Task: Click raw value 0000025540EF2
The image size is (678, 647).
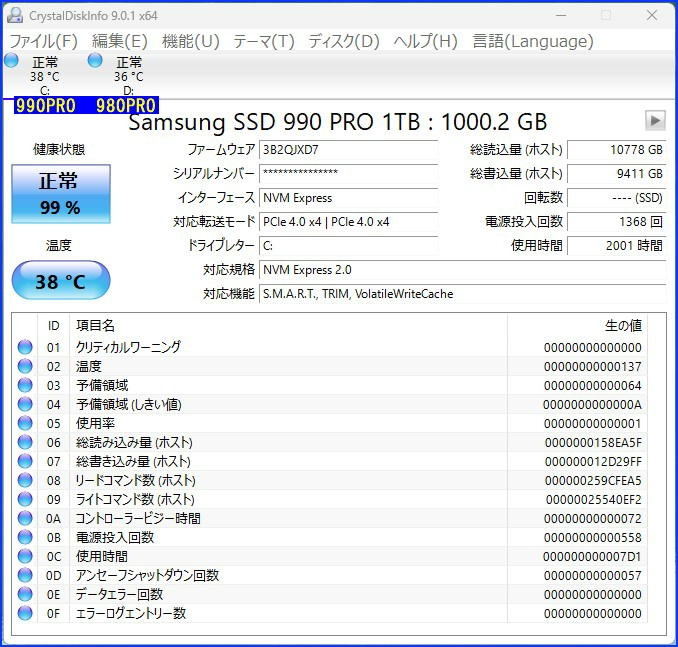Action: pyautogui.click(x=594, y=500)
